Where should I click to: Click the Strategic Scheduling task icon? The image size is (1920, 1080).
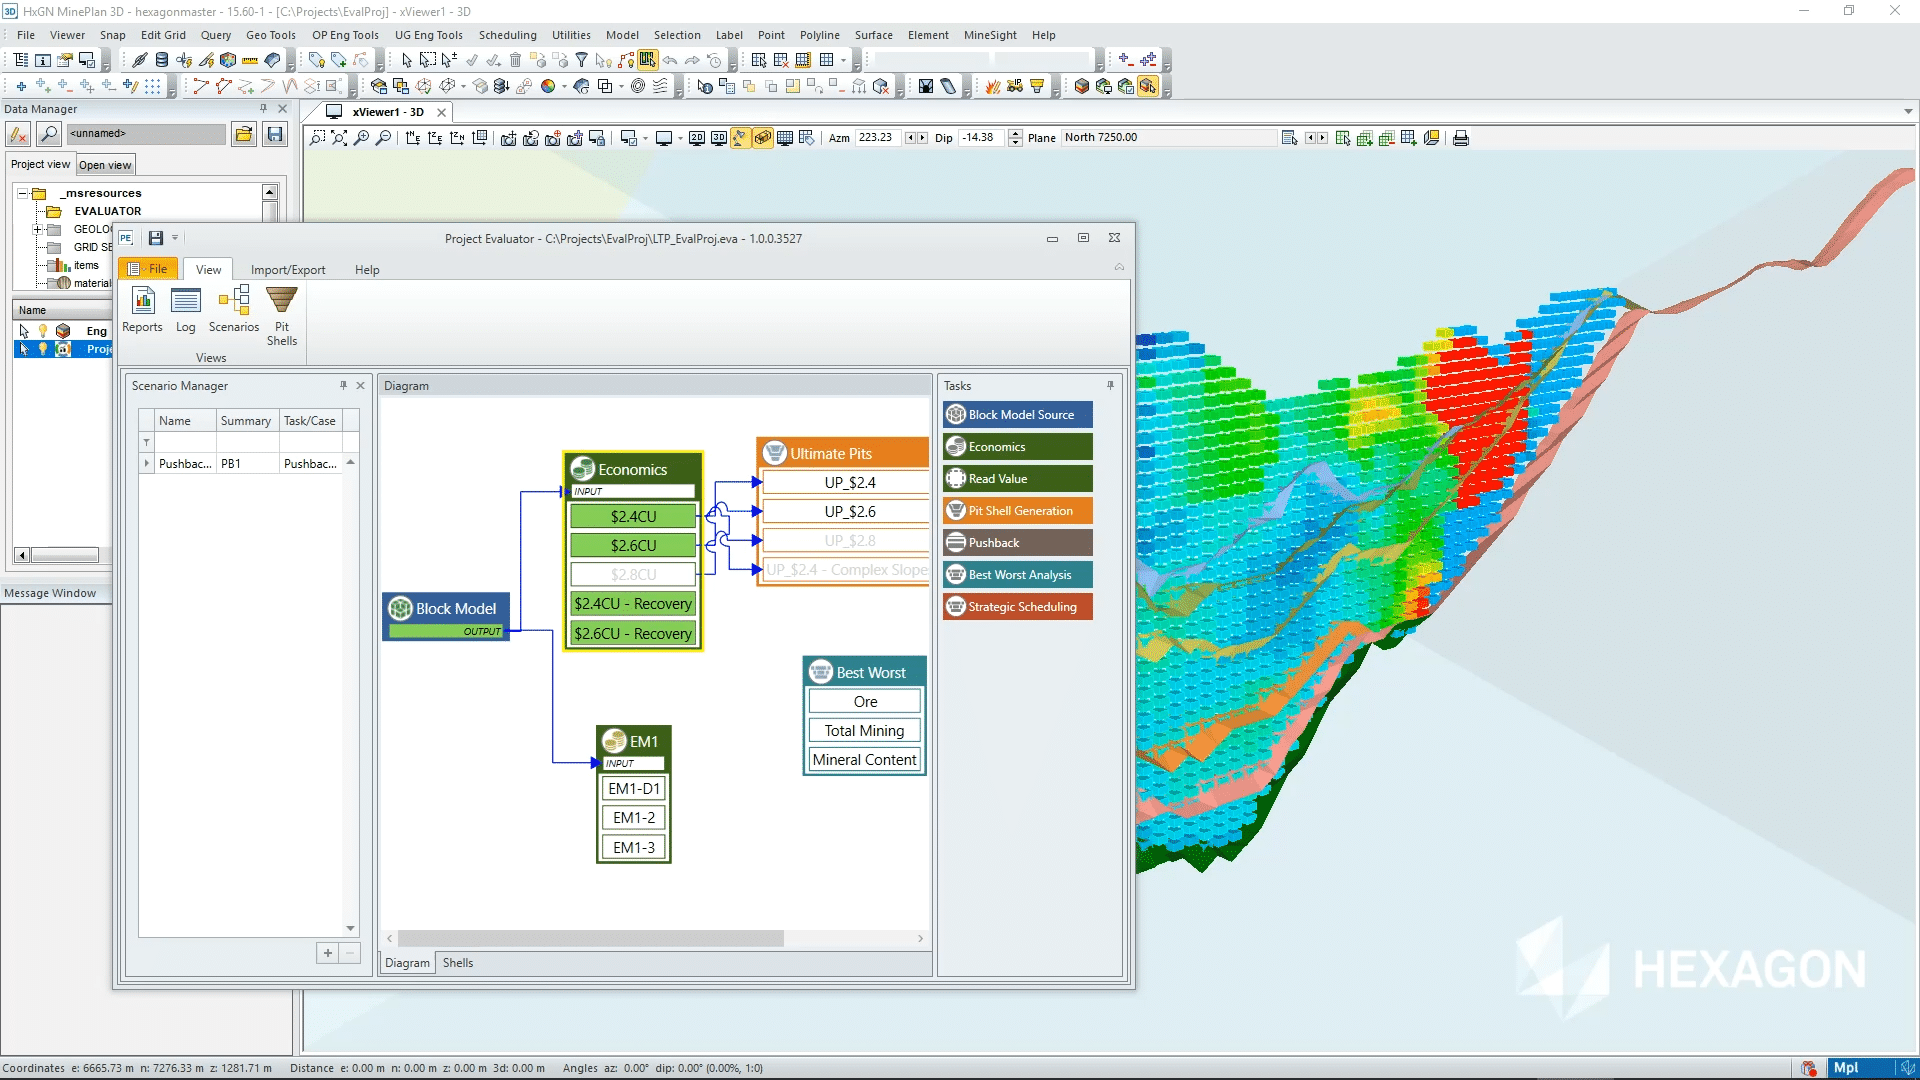coord(955,607)
